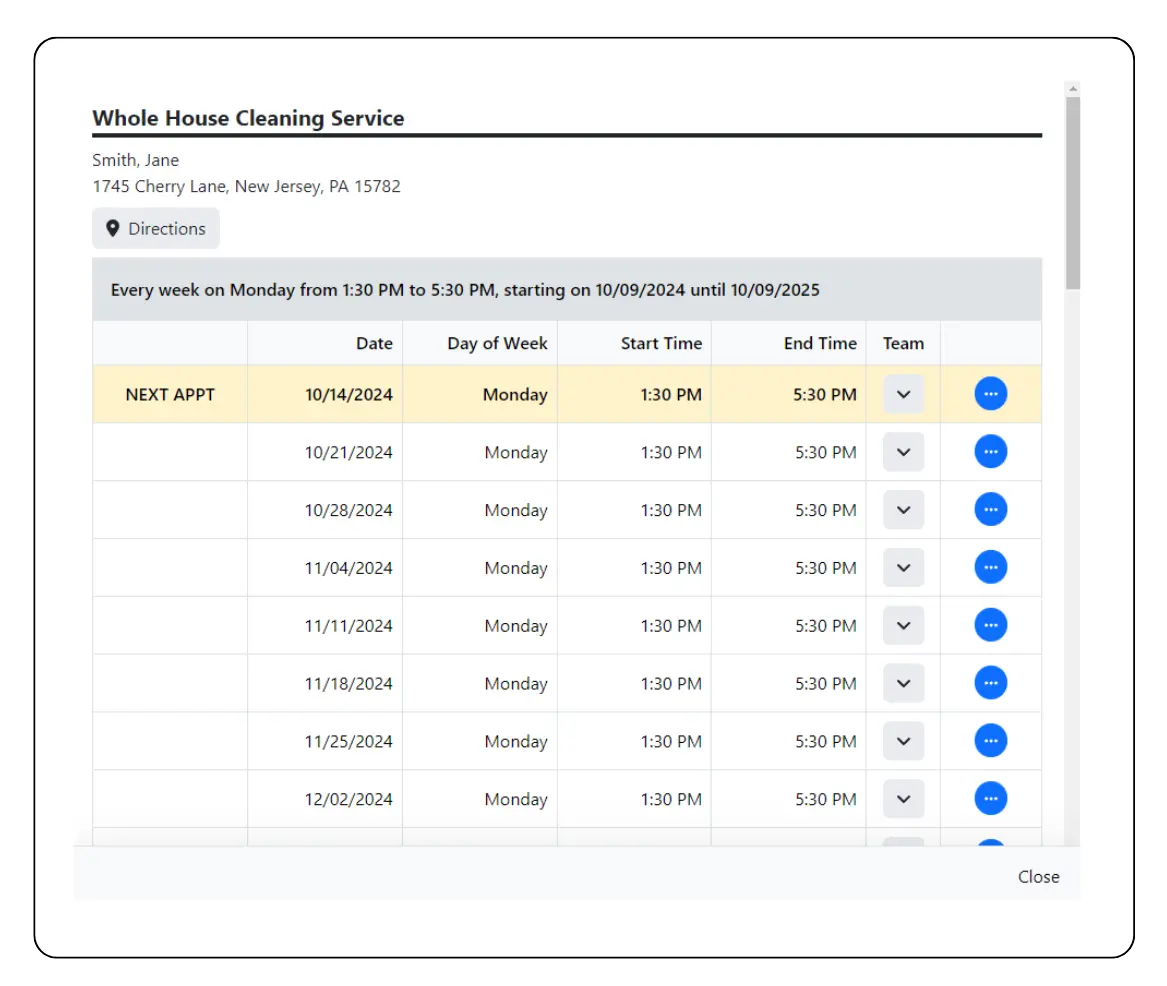Image resolution: width=1167 pixels, height=986 pixels.
Task: Open the Directions button
Action: coord(155,228)
